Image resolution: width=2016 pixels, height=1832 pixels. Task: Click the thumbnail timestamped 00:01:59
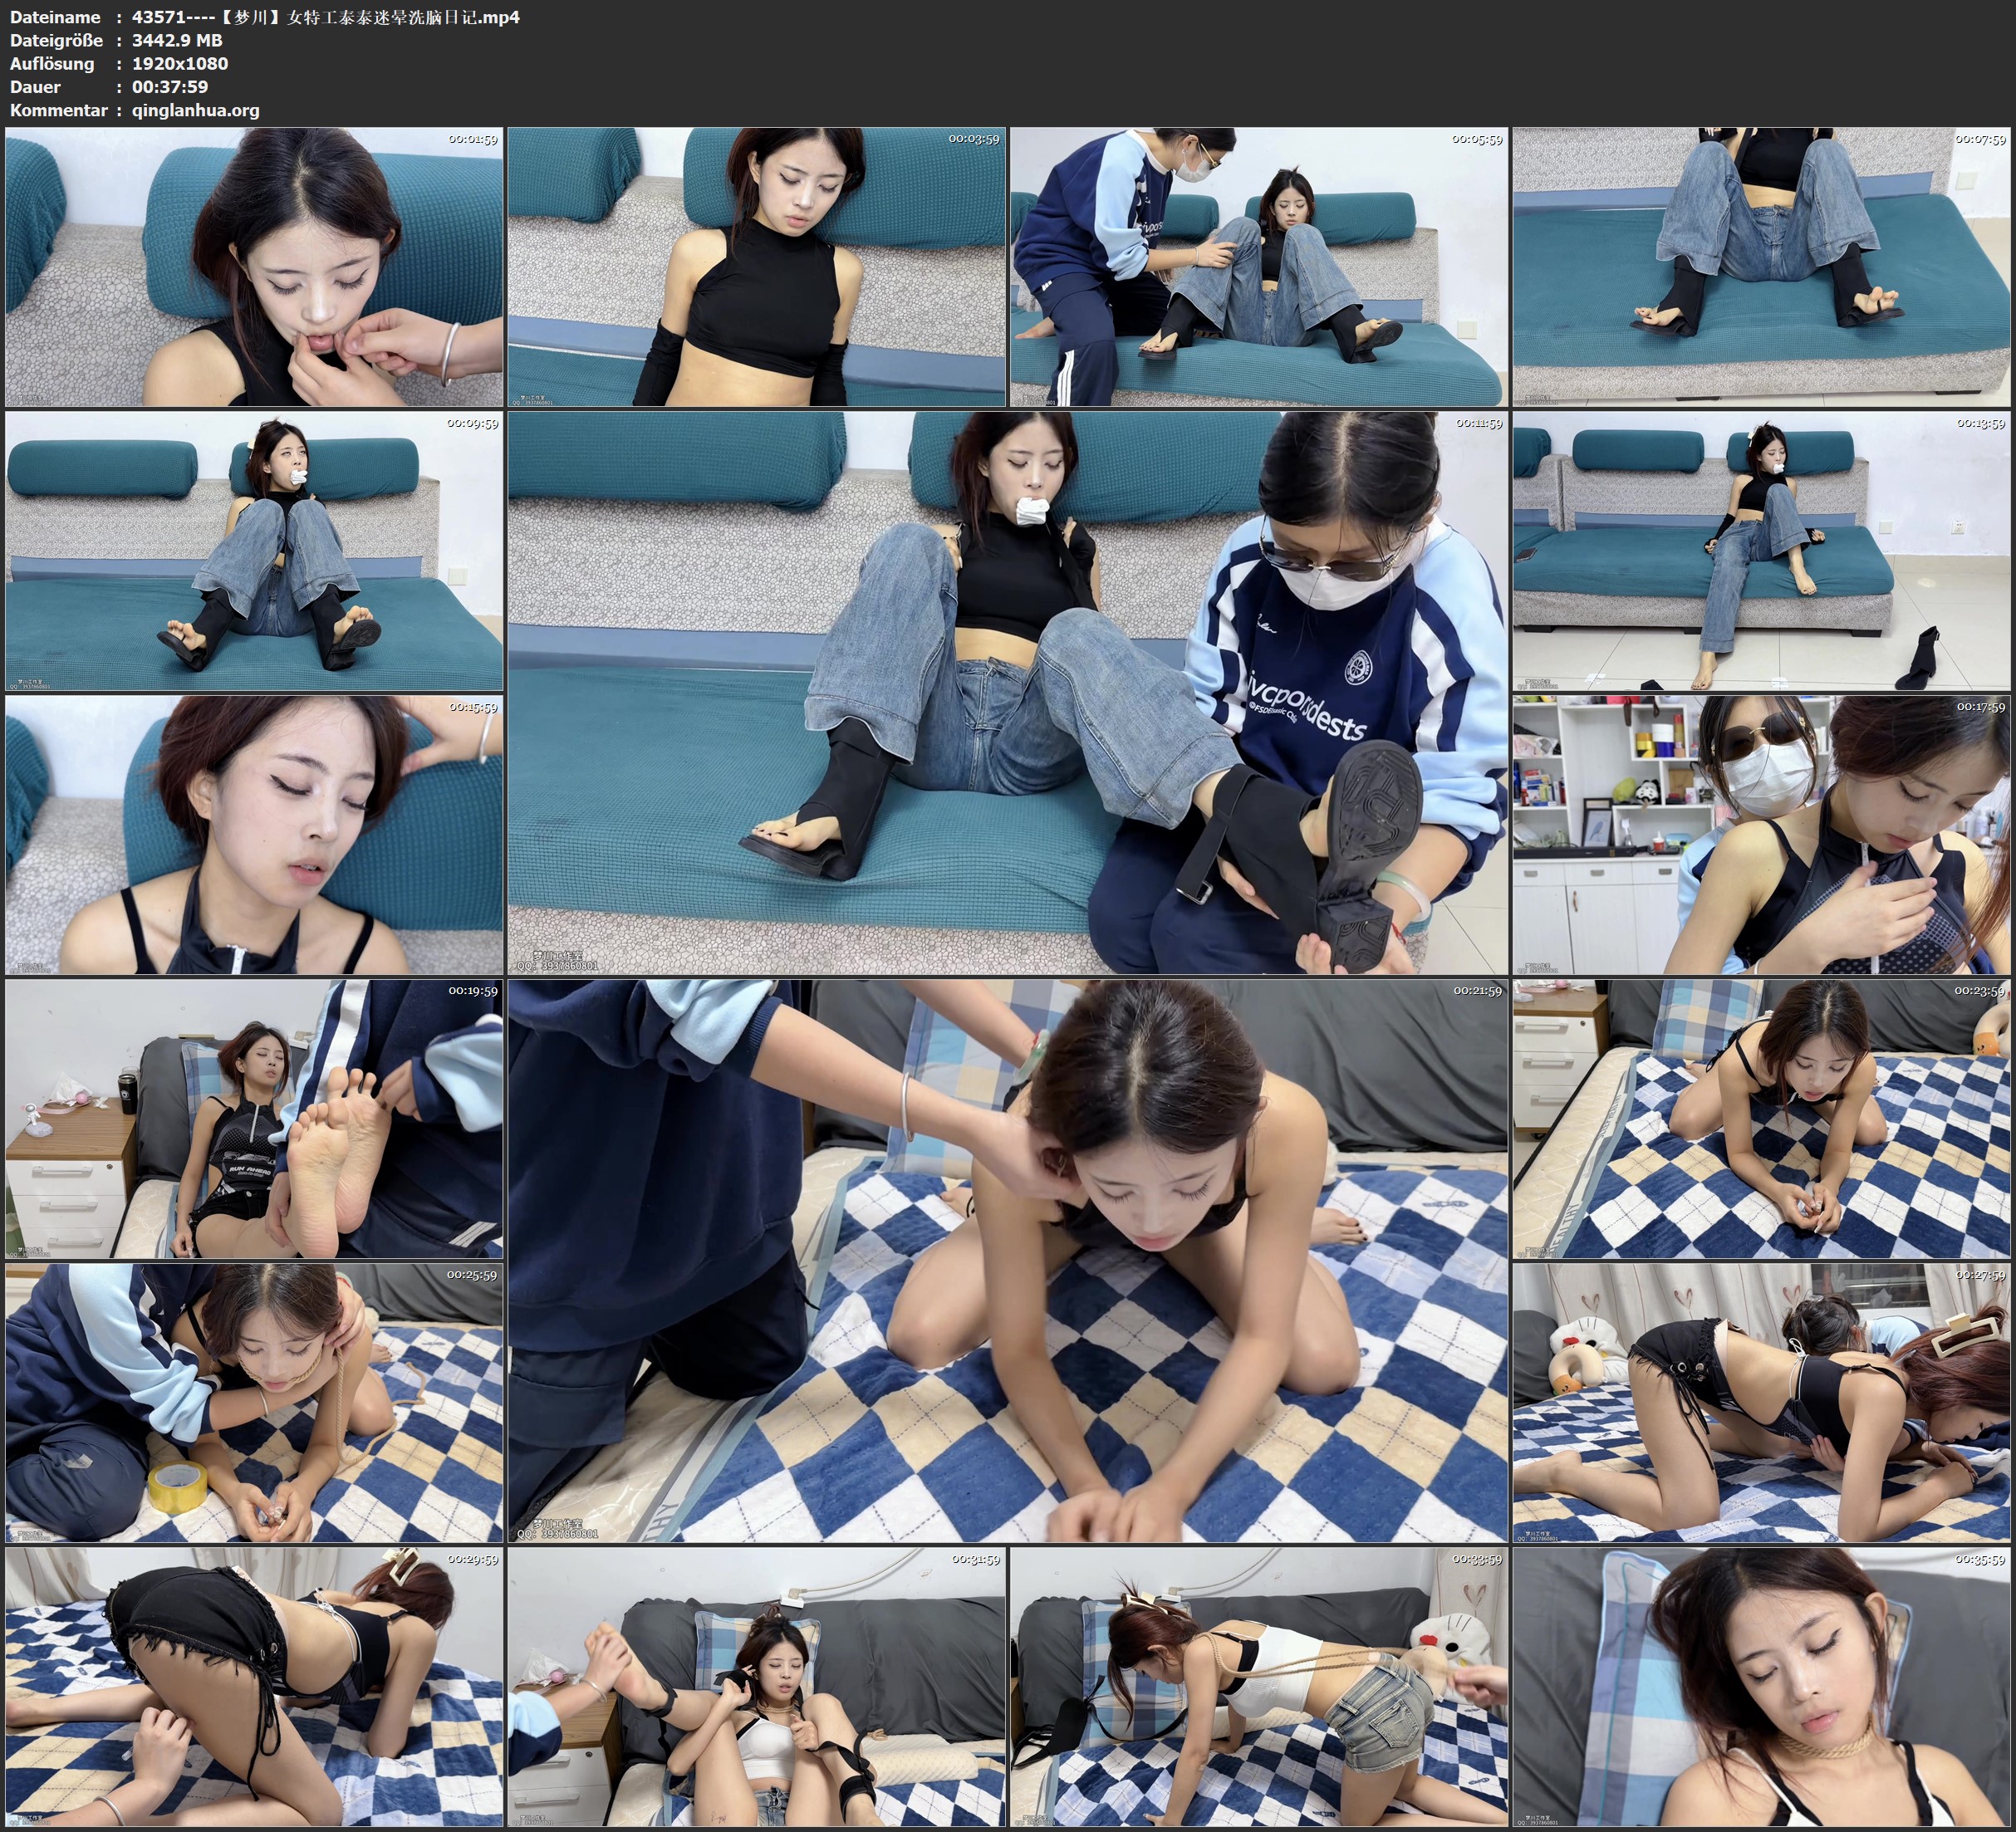[x=254, y=266]
